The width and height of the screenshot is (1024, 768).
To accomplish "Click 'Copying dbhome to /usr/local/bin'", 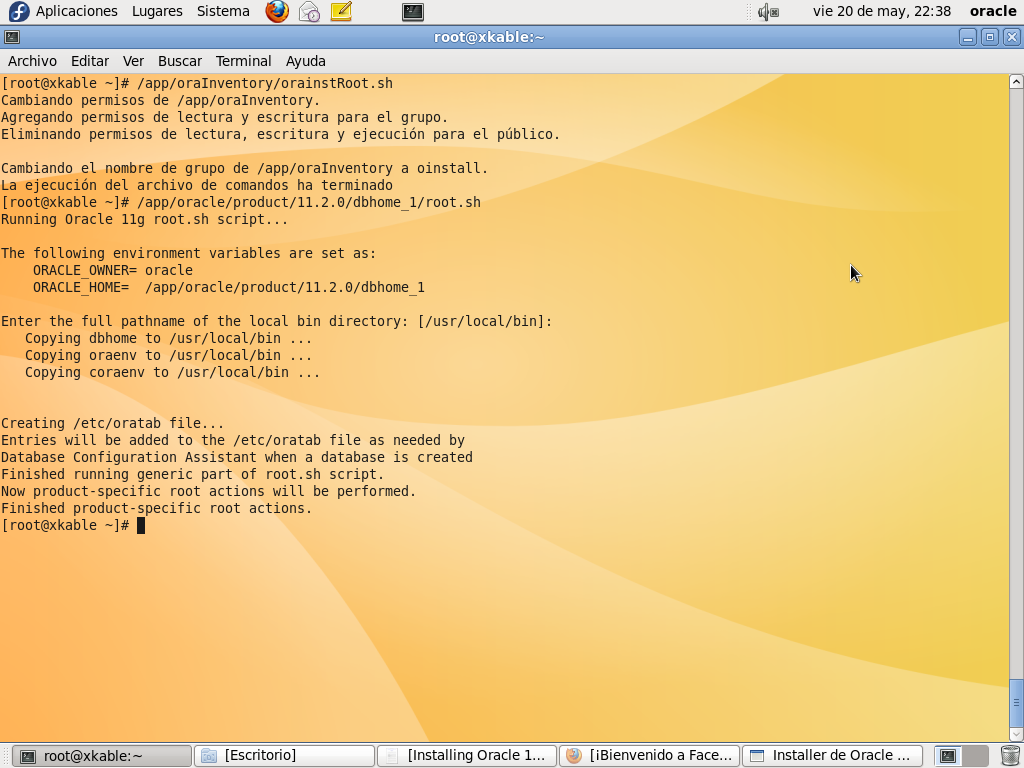I will pos(168,338).
